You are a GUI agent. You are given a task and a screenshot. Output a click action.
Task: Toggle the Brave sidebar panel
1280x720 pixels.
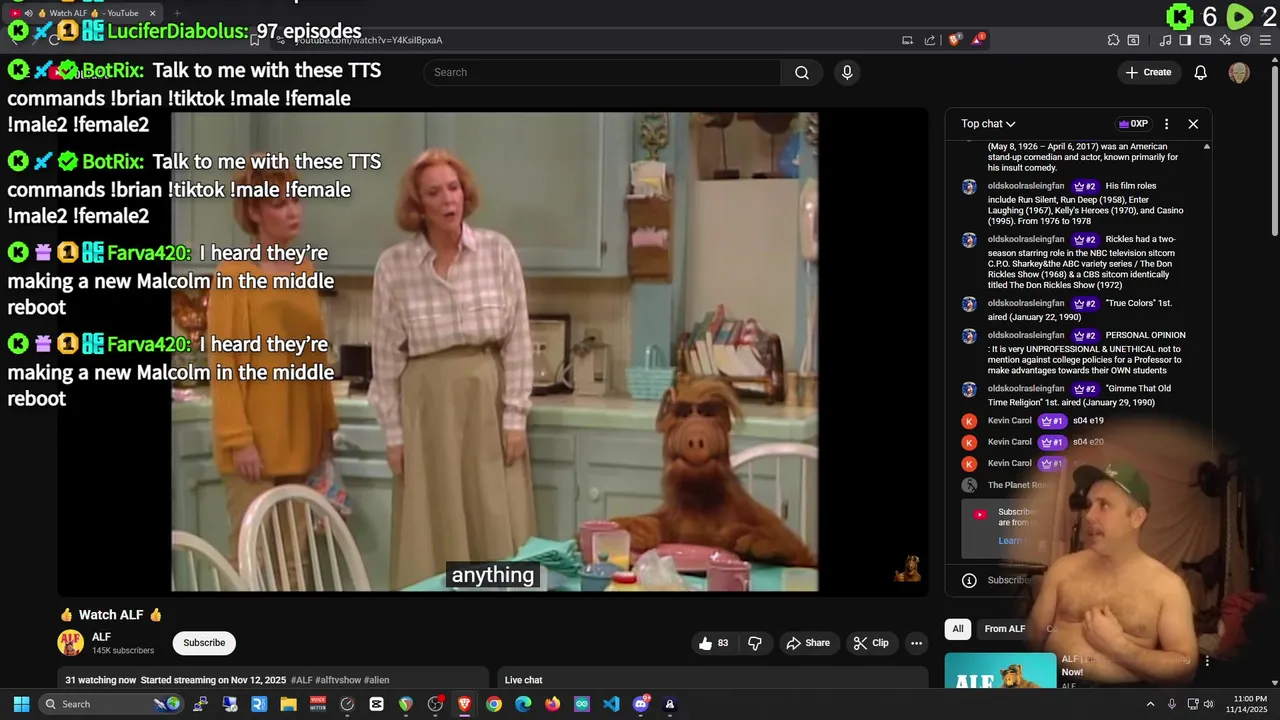coord(1185,40)
